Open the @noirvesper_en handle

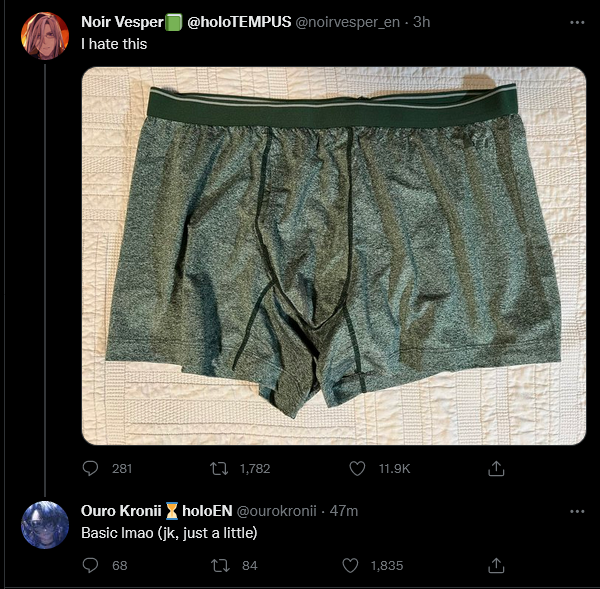click(347, 22)
